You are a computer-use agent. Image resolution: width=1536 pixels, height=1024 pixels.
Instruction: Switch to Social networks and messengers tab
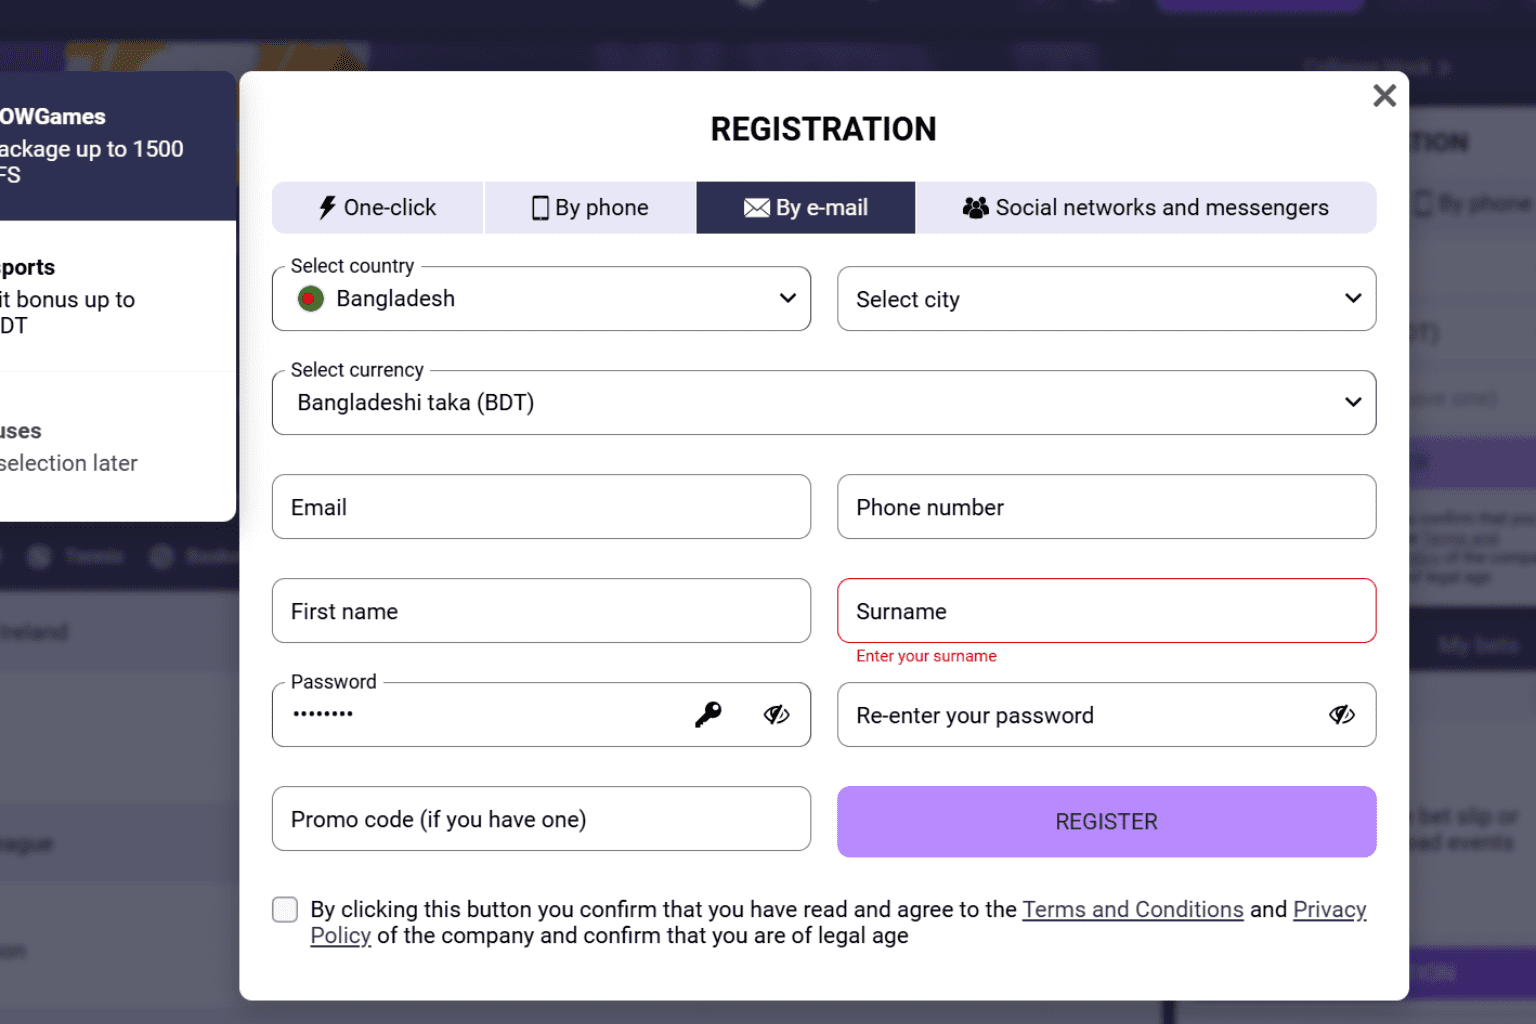click(x=1145, y=207)
